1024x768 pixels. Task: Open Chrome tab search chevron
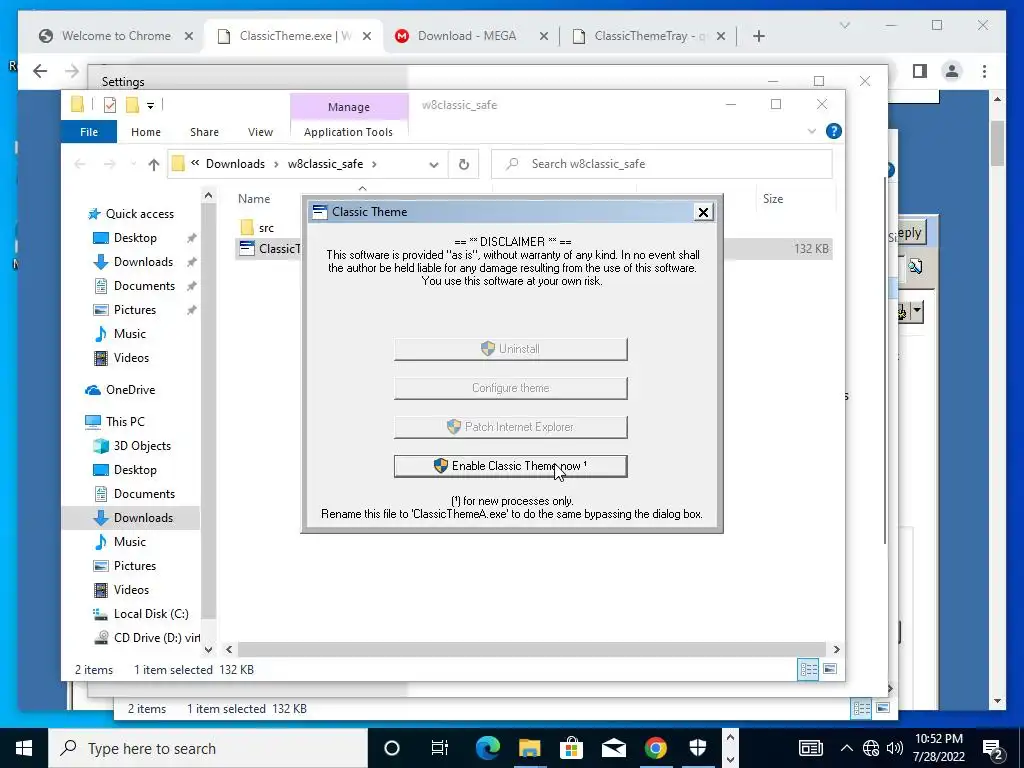click(x=844, y=25)
